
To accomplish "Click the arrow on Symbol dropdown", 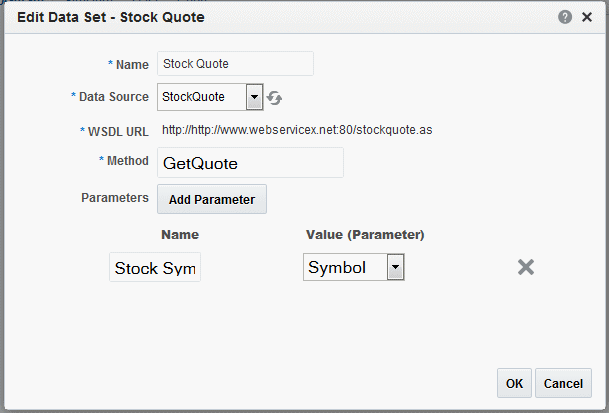I will click(x=396, y=267).
